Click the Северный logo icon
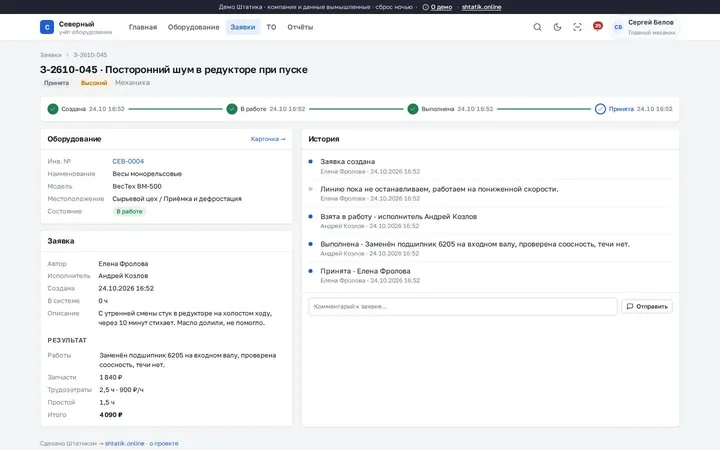This screenshot has height=450, width=720. coord(47,27)
